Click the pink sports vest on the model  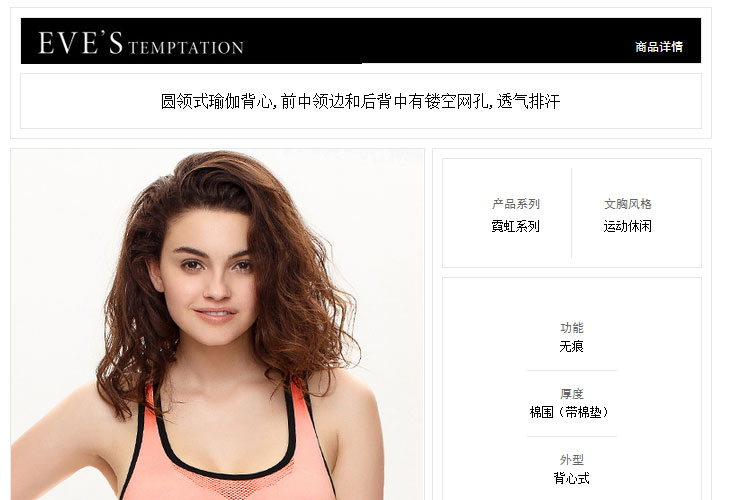pyautogui.click(x=230, y=450)
